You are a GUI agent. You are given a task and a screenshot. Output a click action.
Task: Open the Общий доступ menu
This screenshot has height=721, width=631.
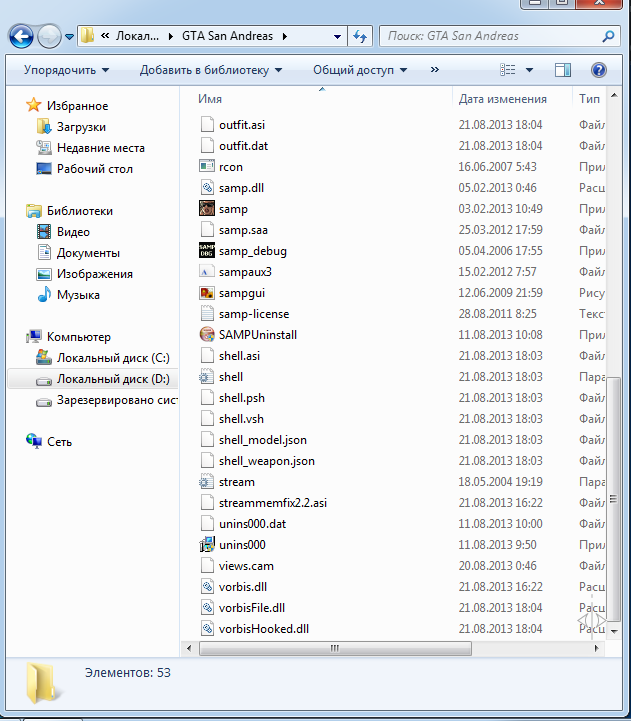click(x=360, y=70)
